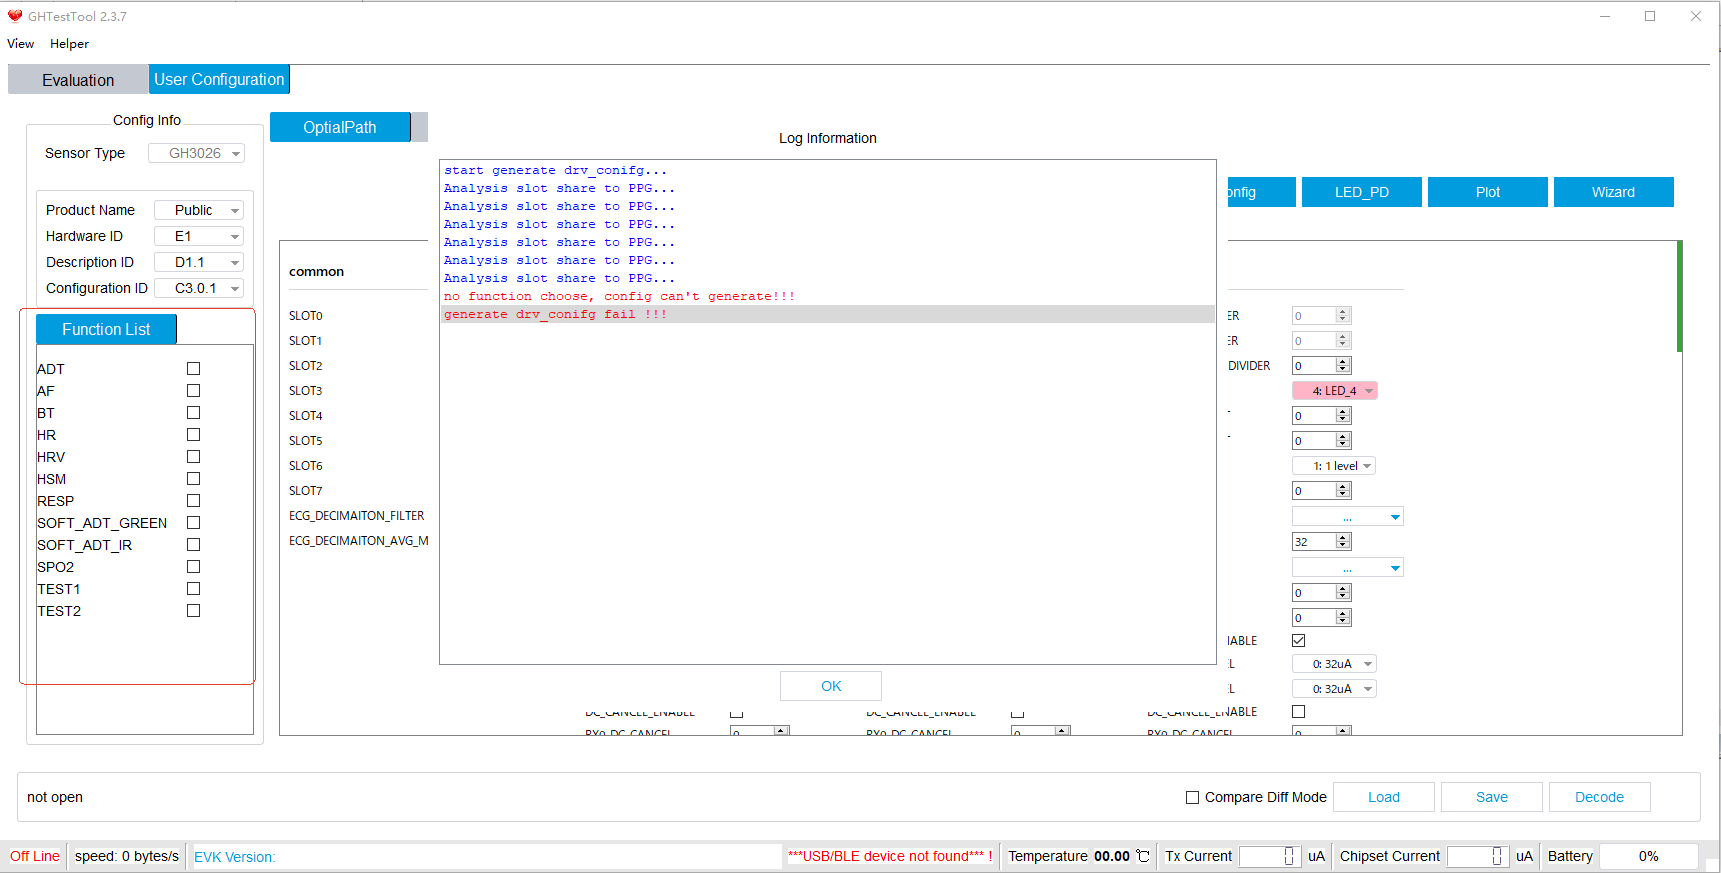Enable the HRV function checkbox
Viewport: 1721px width, 873px height.
pyautogui.click(x=193, y=457)
